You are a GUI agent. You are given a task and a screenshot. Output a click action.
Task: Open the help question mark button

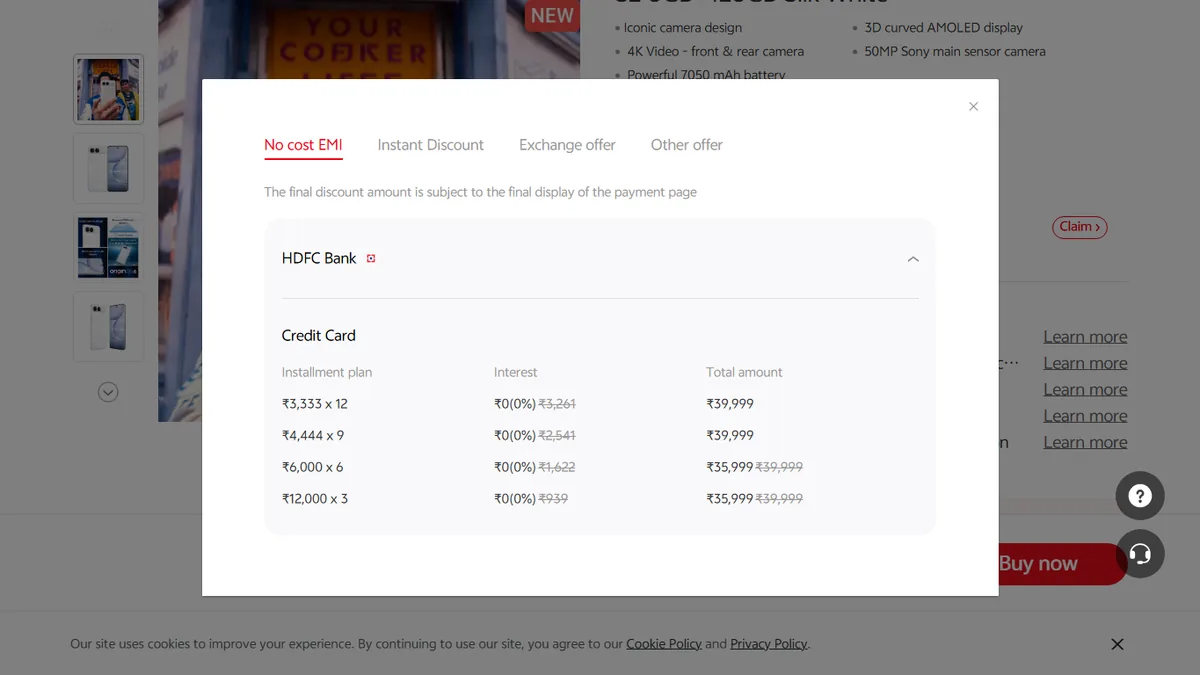1140,496
